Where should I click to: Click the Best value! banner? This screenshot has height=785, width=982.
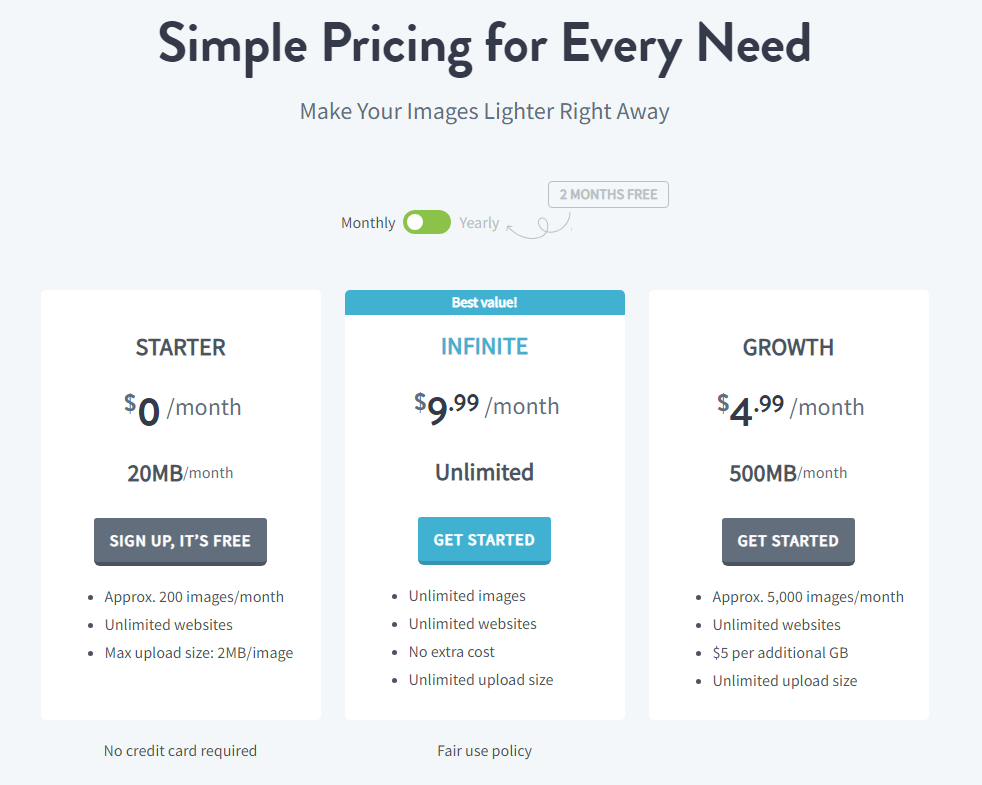point(485,303)
